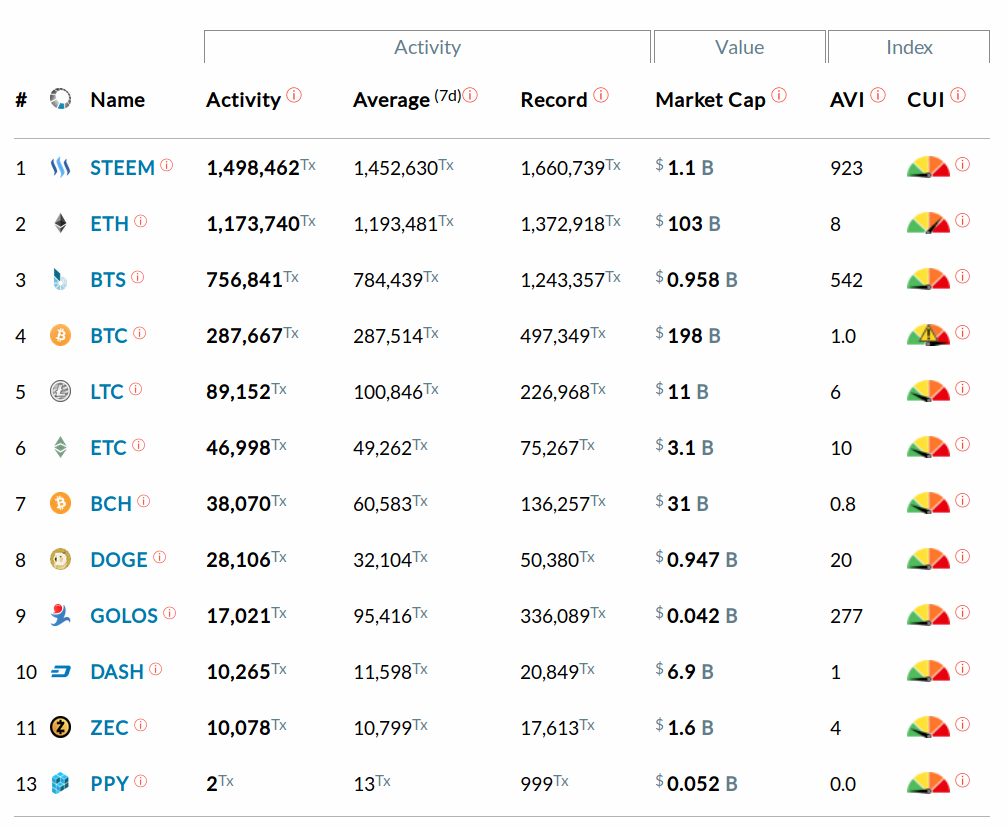This screenshot has height=829, width=1008.
Task: Sort by the CUI column header
Action: coord(926,100)
